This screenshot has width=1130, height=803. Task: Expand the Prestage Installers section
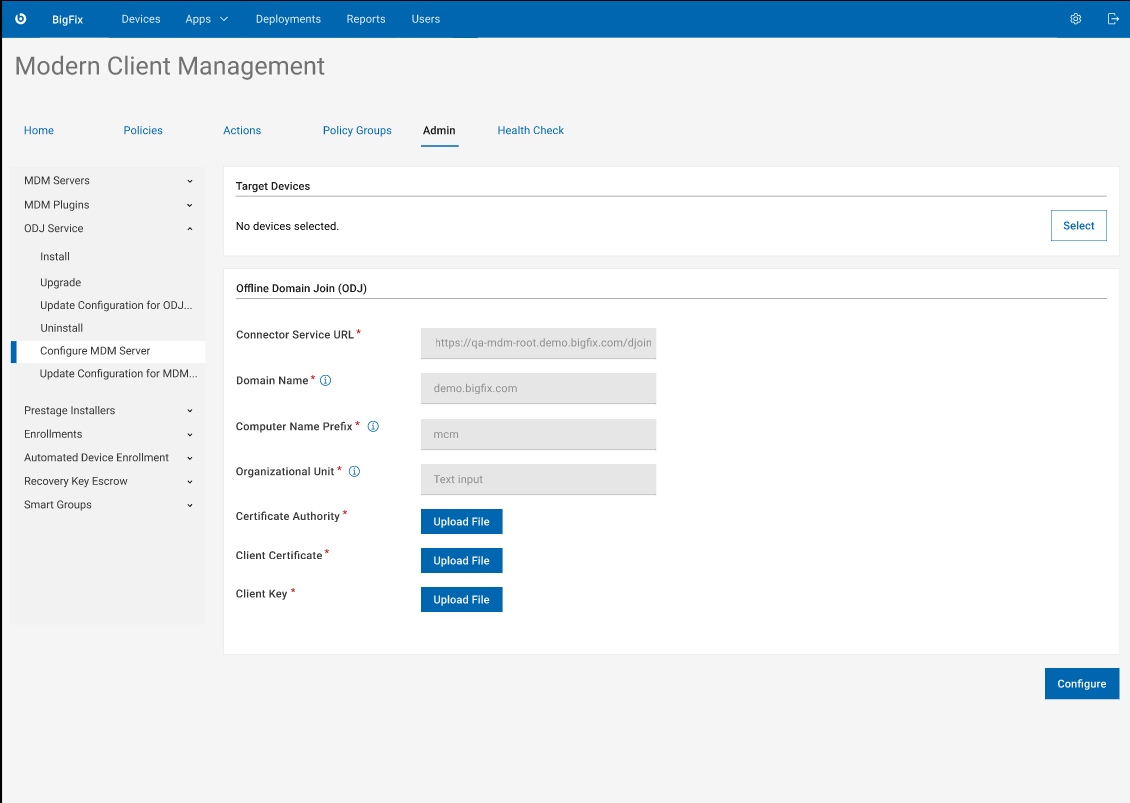[x=190, y=411]
